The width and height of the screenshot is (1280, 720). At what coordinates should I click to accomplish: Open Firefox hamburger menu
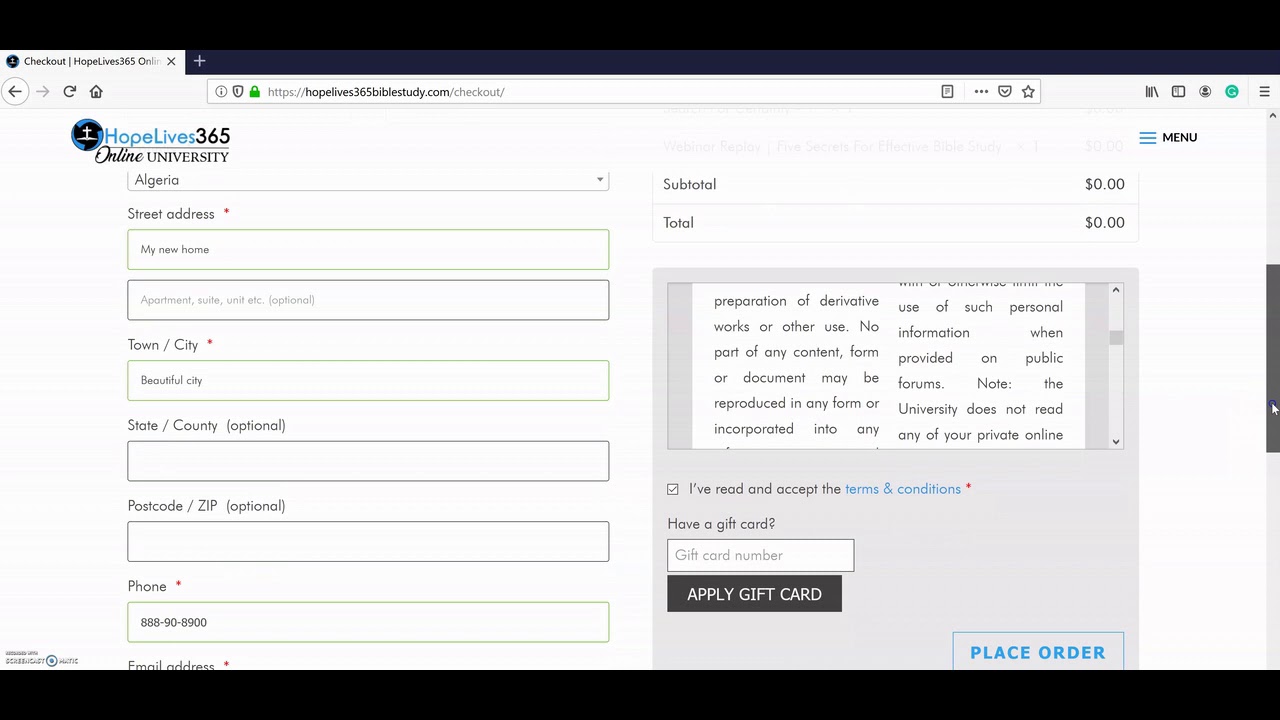click(1264, 91)
